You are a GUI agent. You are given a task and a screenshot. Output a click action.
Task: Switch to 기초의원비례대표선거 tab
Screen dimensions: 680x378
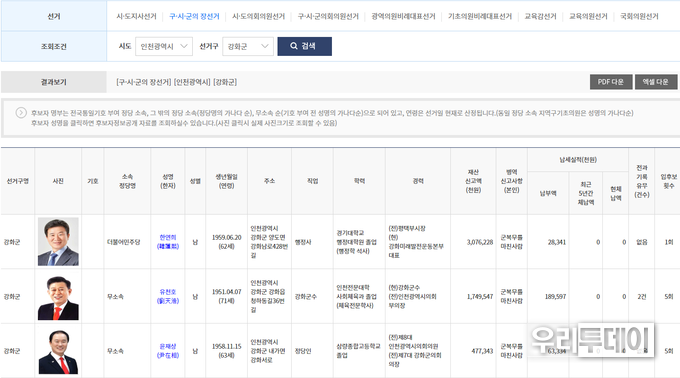point(480,16)
